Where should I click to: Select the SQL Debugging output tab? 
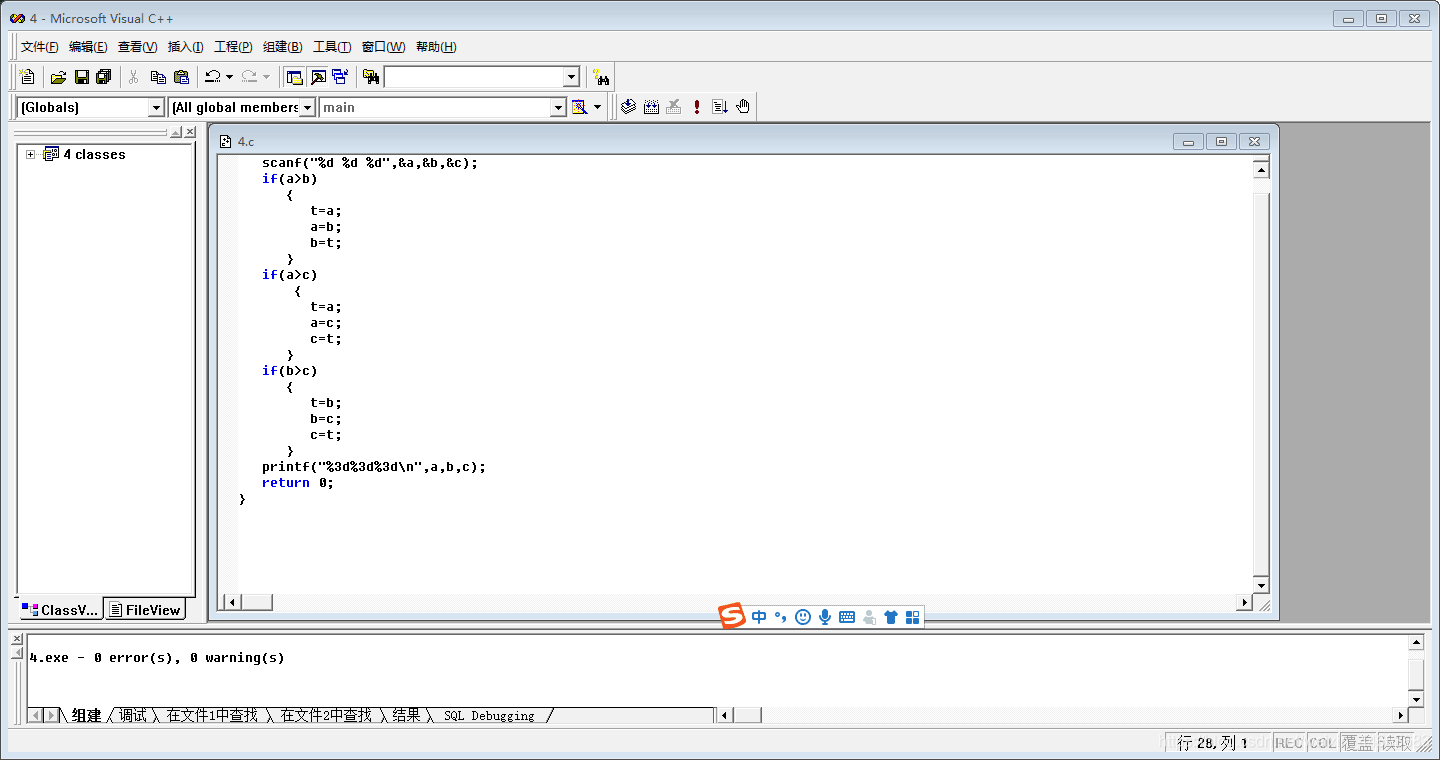tap(489, 715)
